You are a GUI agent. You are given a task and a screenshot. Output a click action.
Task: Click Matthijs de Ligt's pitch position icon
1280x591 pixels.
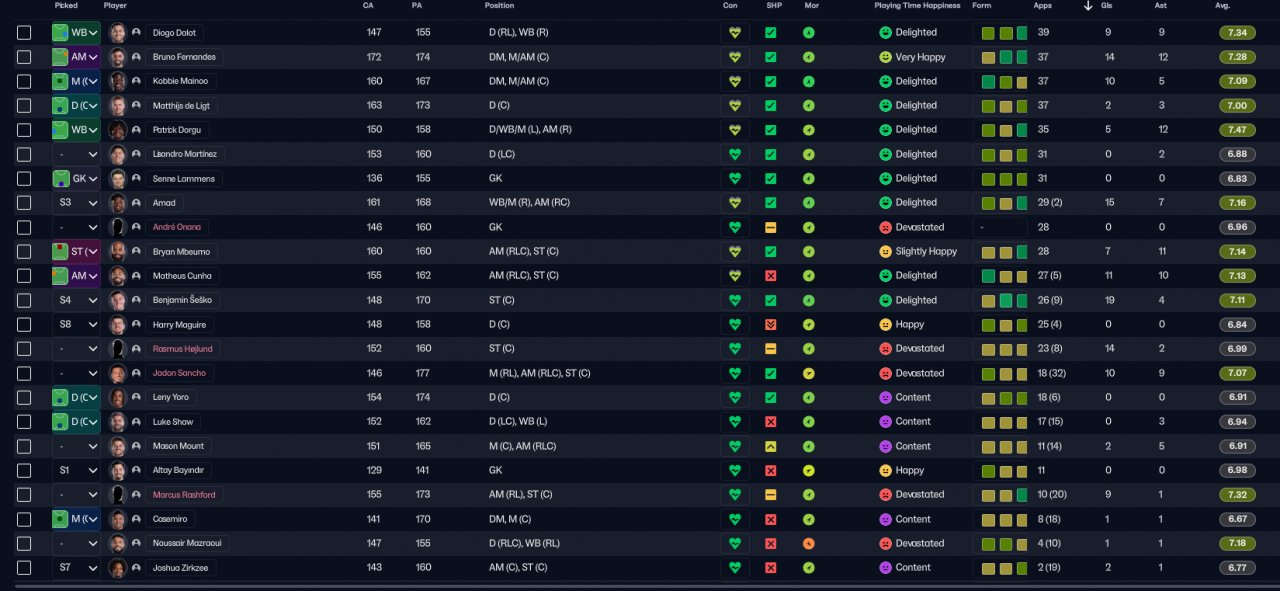[60, 106]
